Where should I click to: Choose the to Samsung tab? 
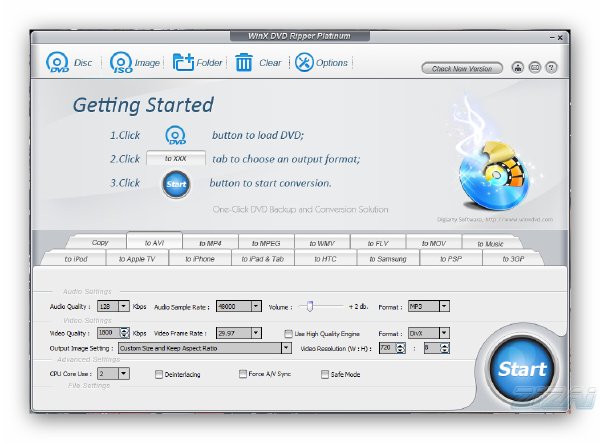pos(388,259)
